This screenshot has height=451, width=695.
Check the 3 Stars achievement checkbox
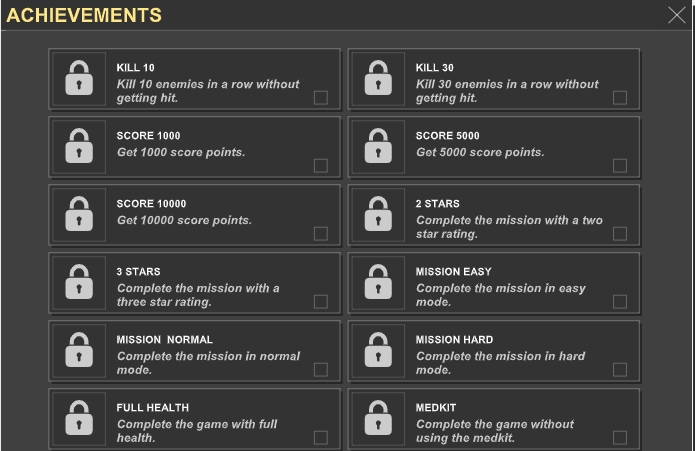pos(320,302)
